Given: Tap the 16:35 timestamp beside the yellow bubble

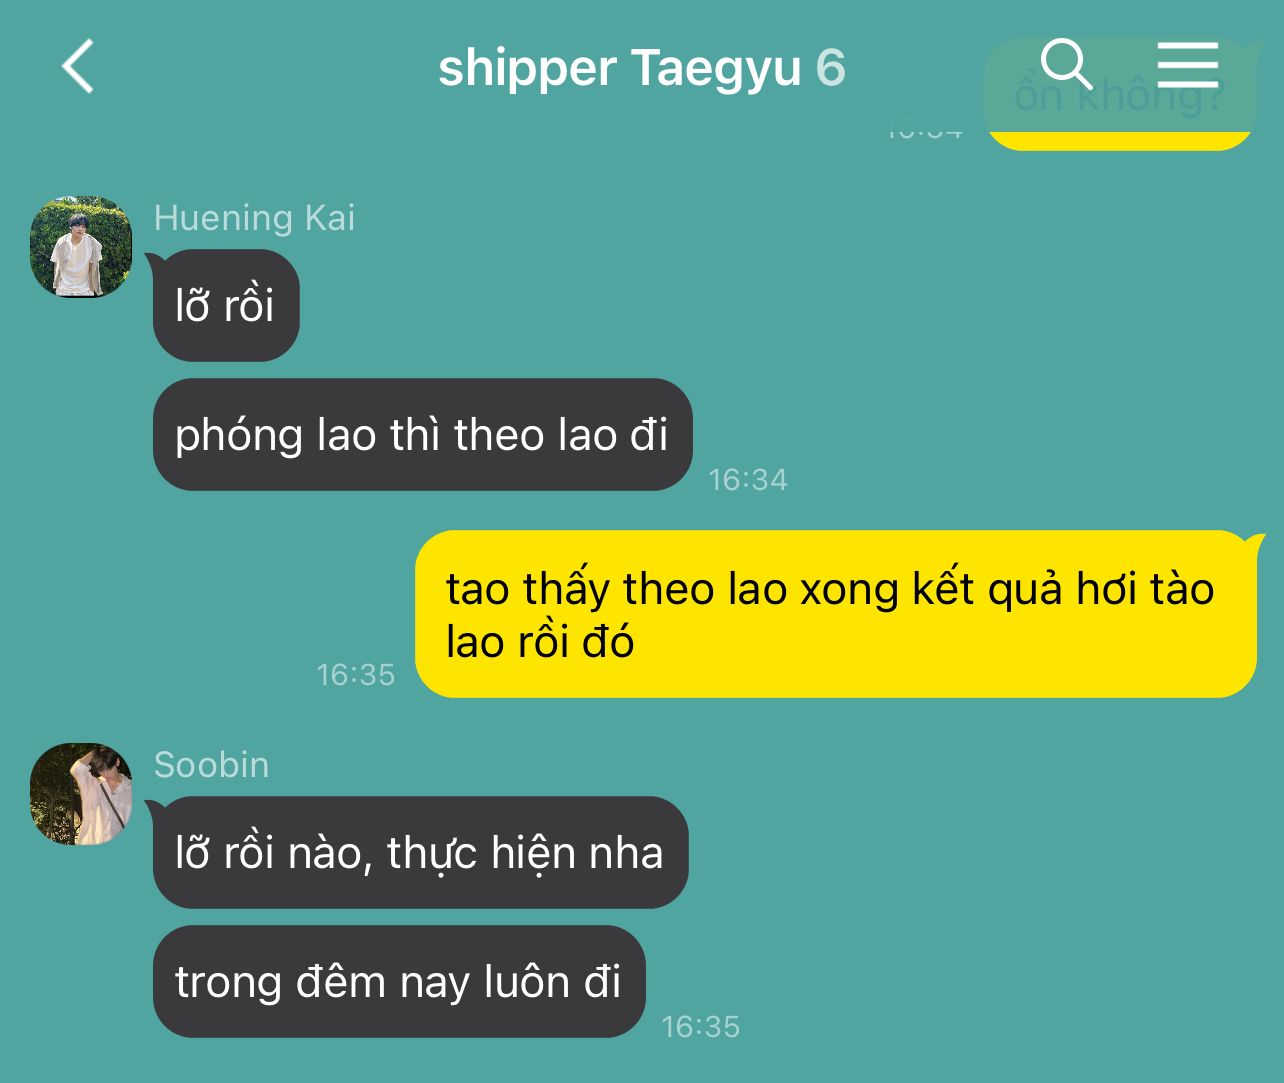Looking at the screenshot, I should pos(356,675).
